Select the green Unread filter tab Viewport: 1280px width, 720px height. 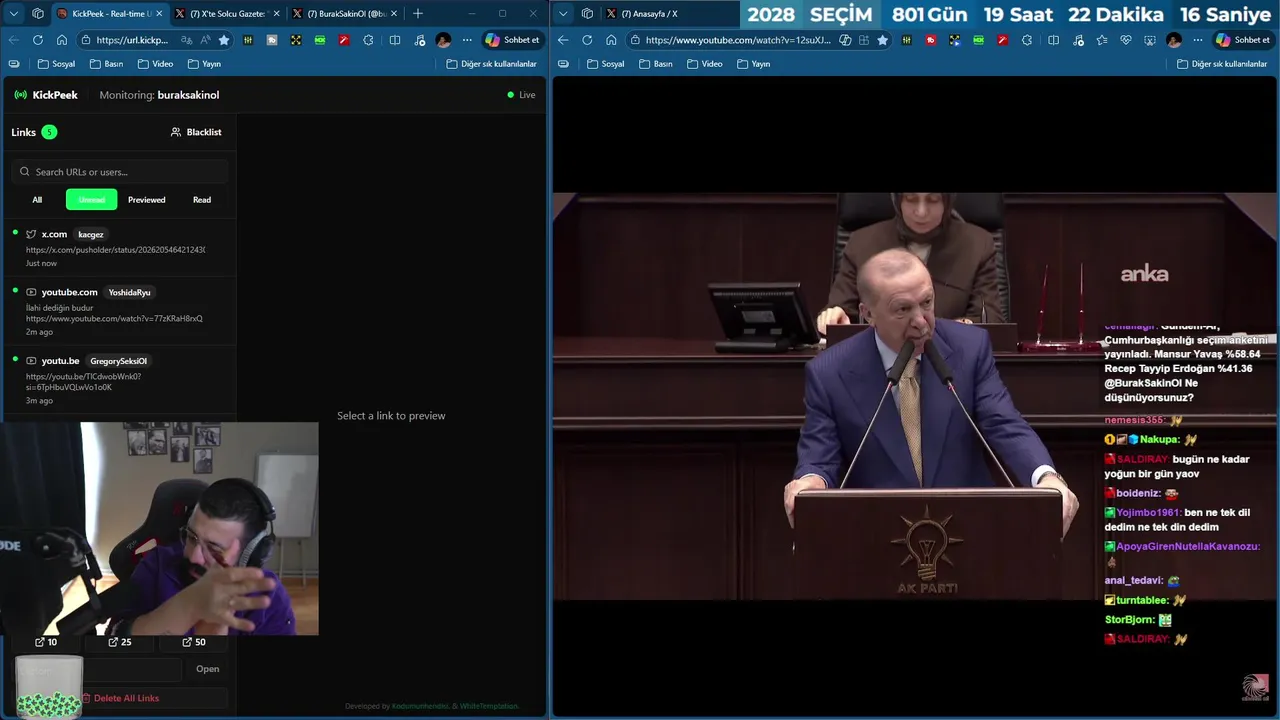point(92,200)
